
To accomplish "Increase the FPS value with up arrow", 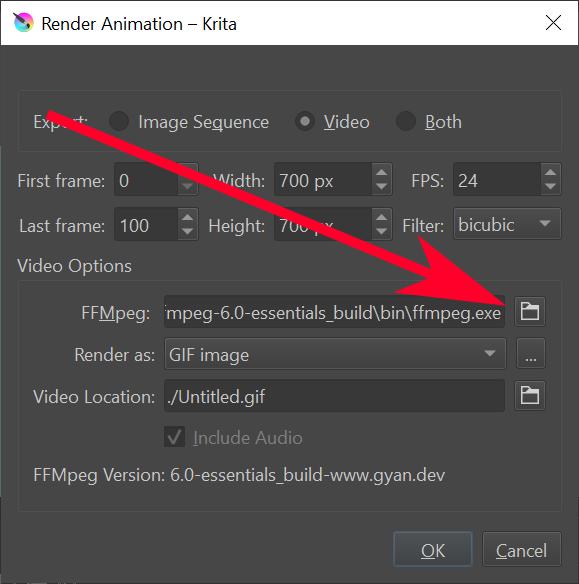I will tap(550, 172).
